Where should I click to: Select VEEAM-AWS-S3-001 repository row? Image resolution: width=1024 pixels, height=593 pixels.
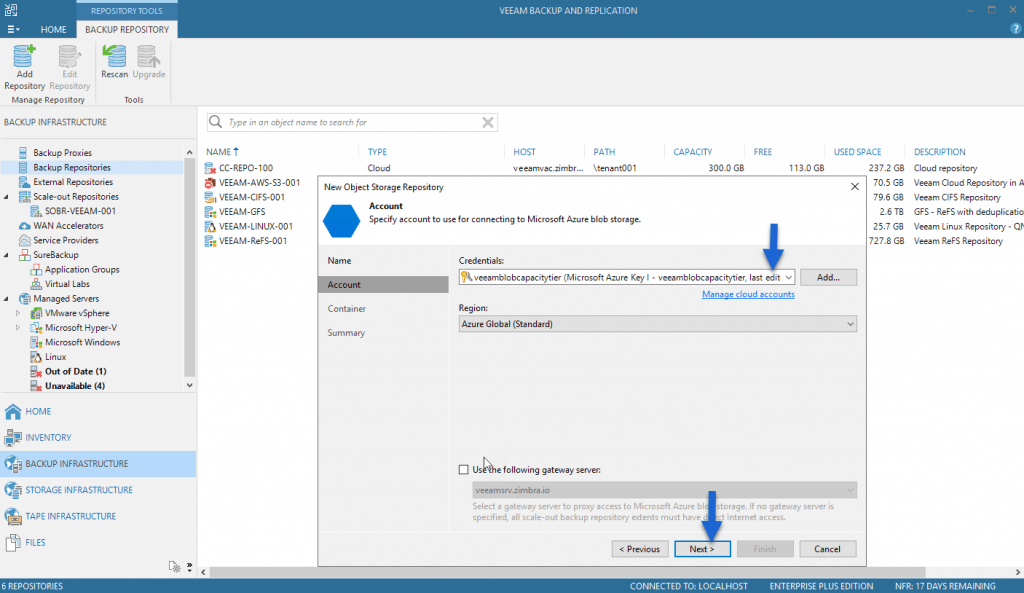261,182
